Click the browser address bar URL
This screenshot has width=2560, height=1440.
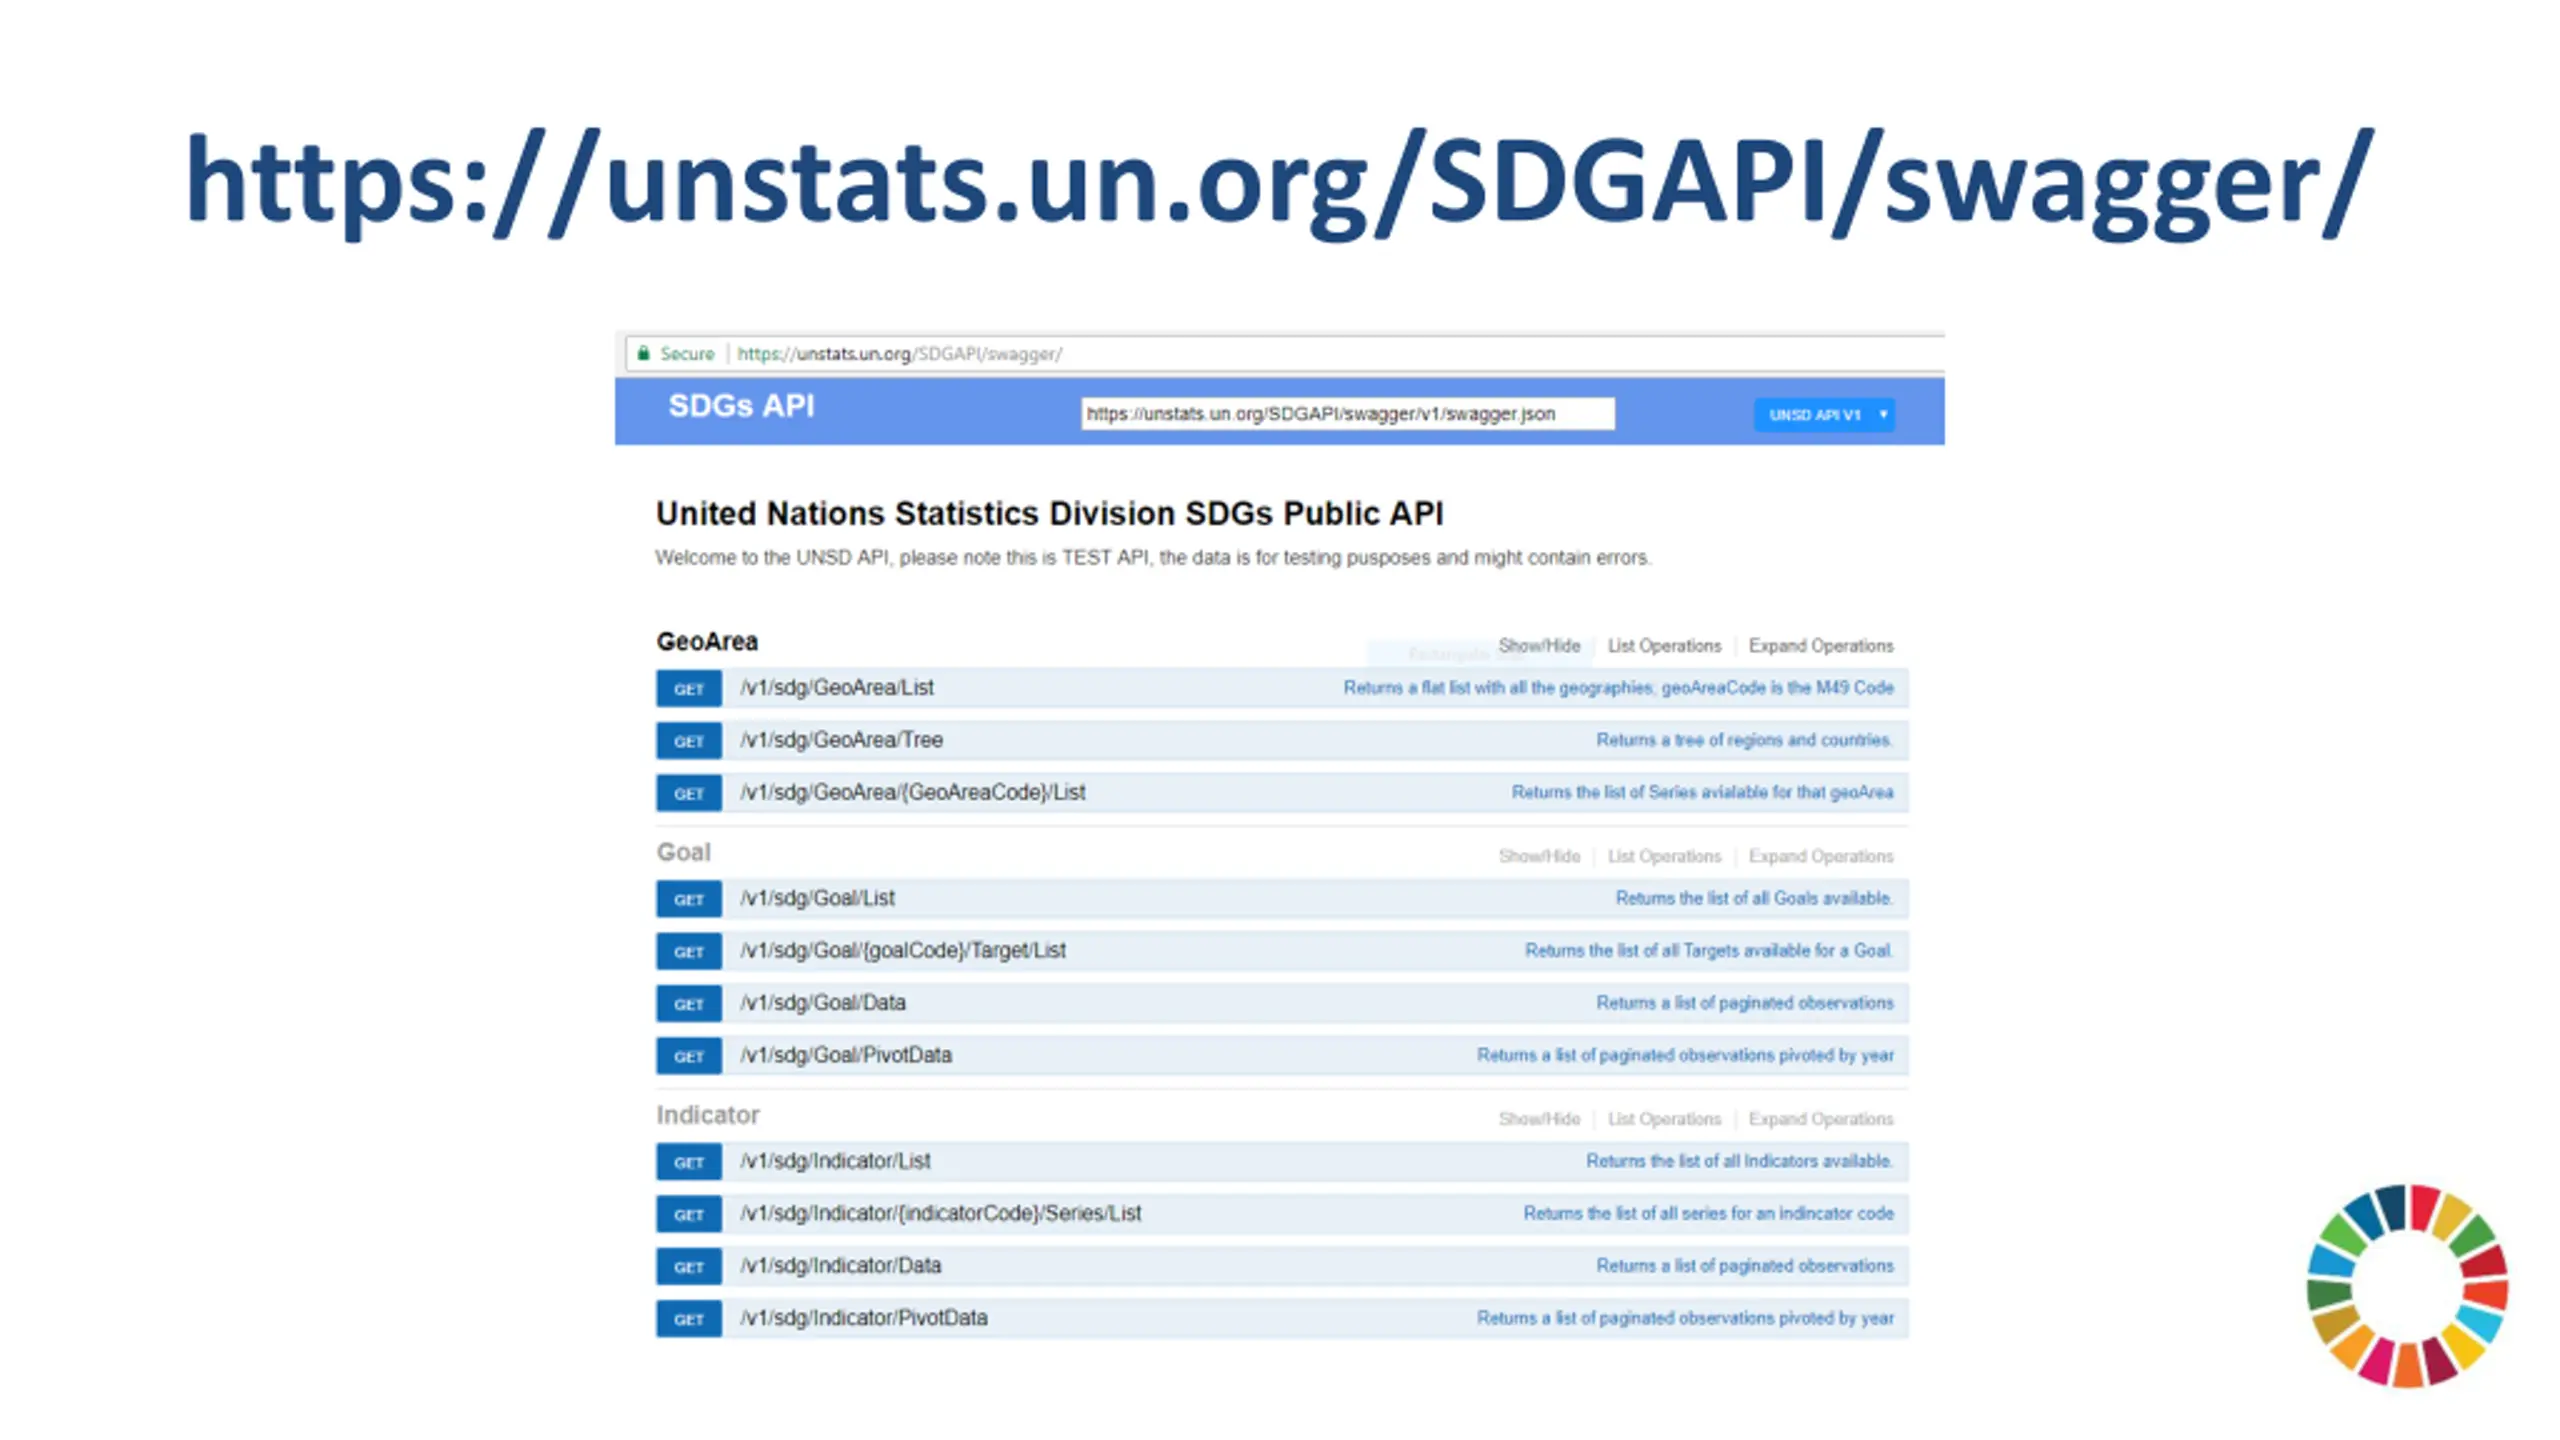[899, 354]
